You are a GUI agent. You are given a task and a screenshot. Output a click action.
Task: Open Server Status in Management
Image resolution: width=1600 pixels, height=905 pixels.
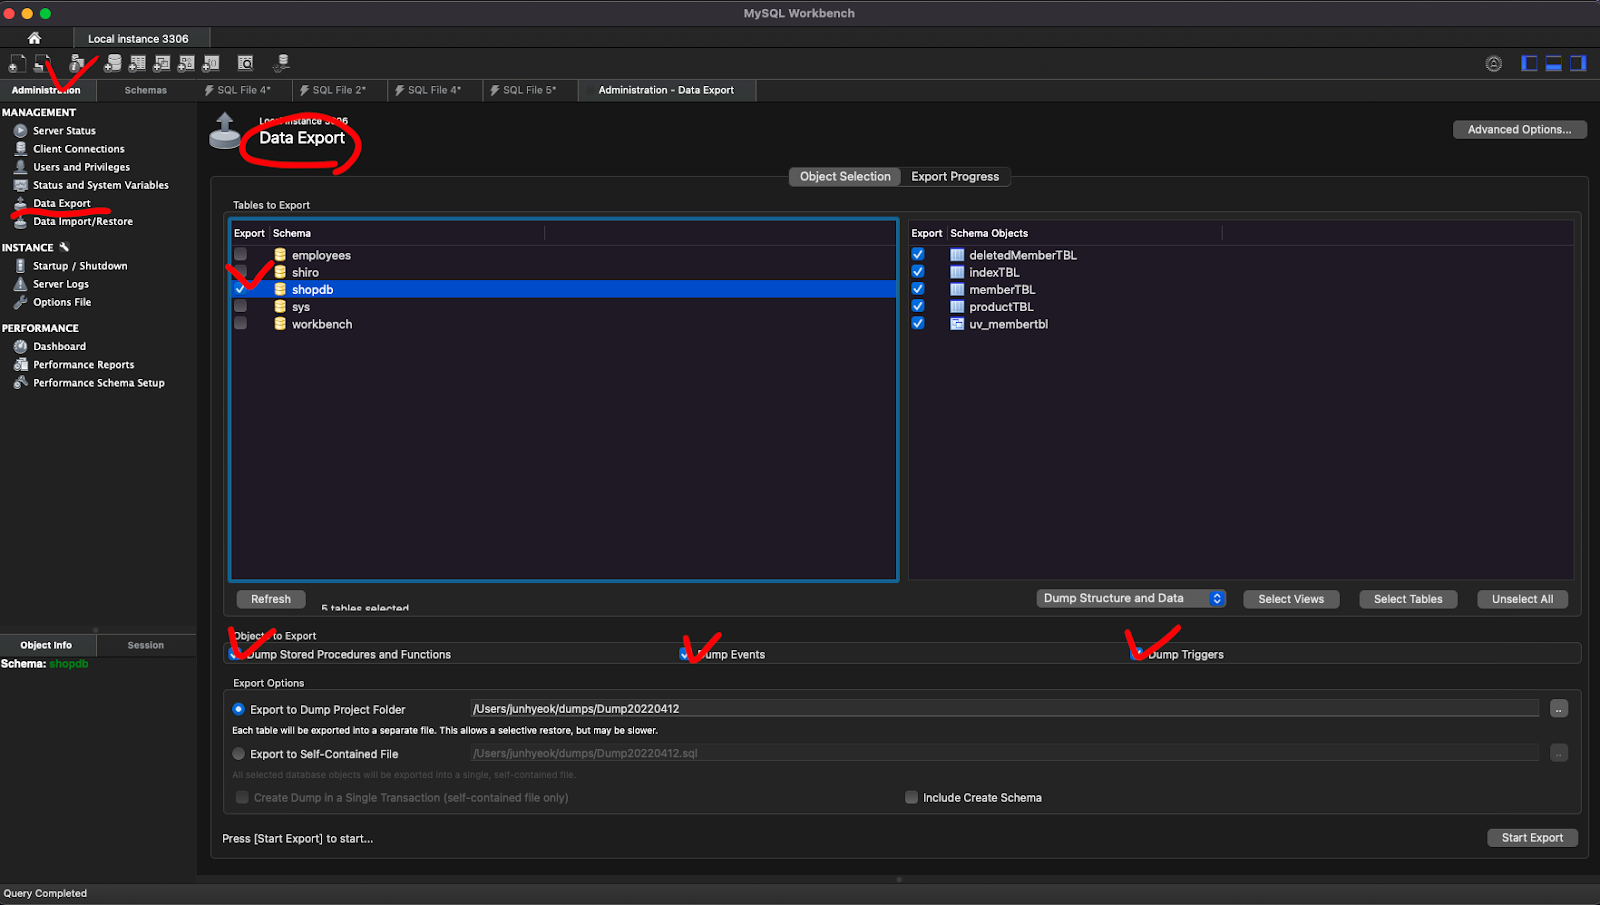pyautogui.click(x=64, y=131)
